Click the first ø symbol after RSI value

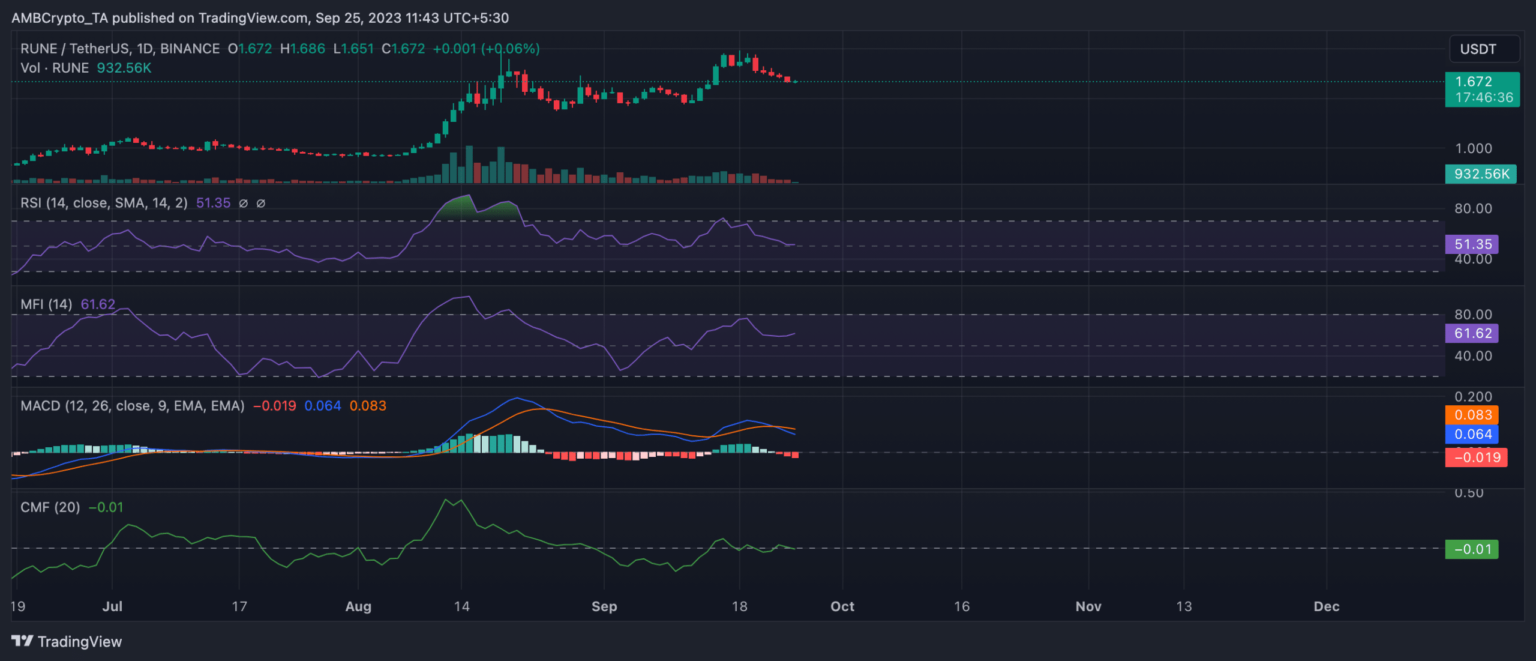245,203
